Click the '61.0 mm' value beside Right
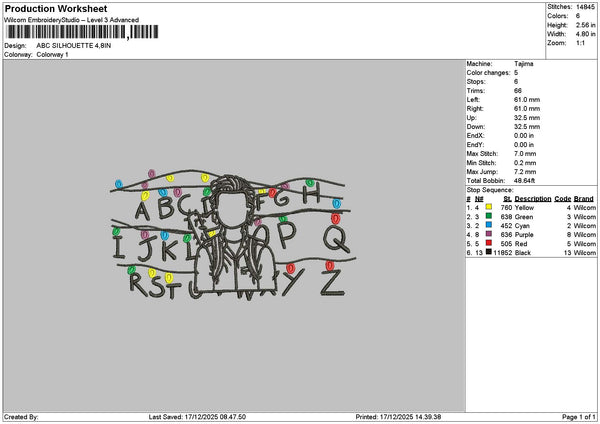Image resolution: width=600 pixels, height=424 pixels. point(527,109)
